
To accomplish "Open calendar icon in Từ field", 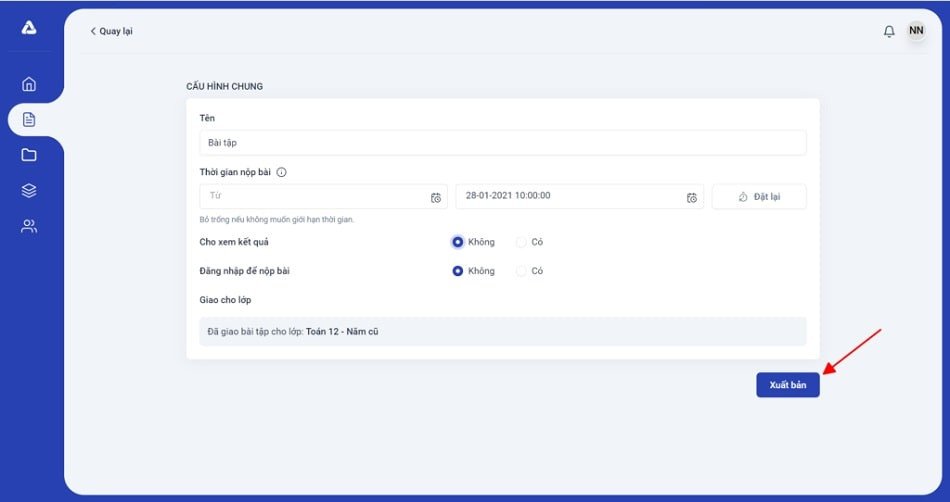I will (436, 197).
